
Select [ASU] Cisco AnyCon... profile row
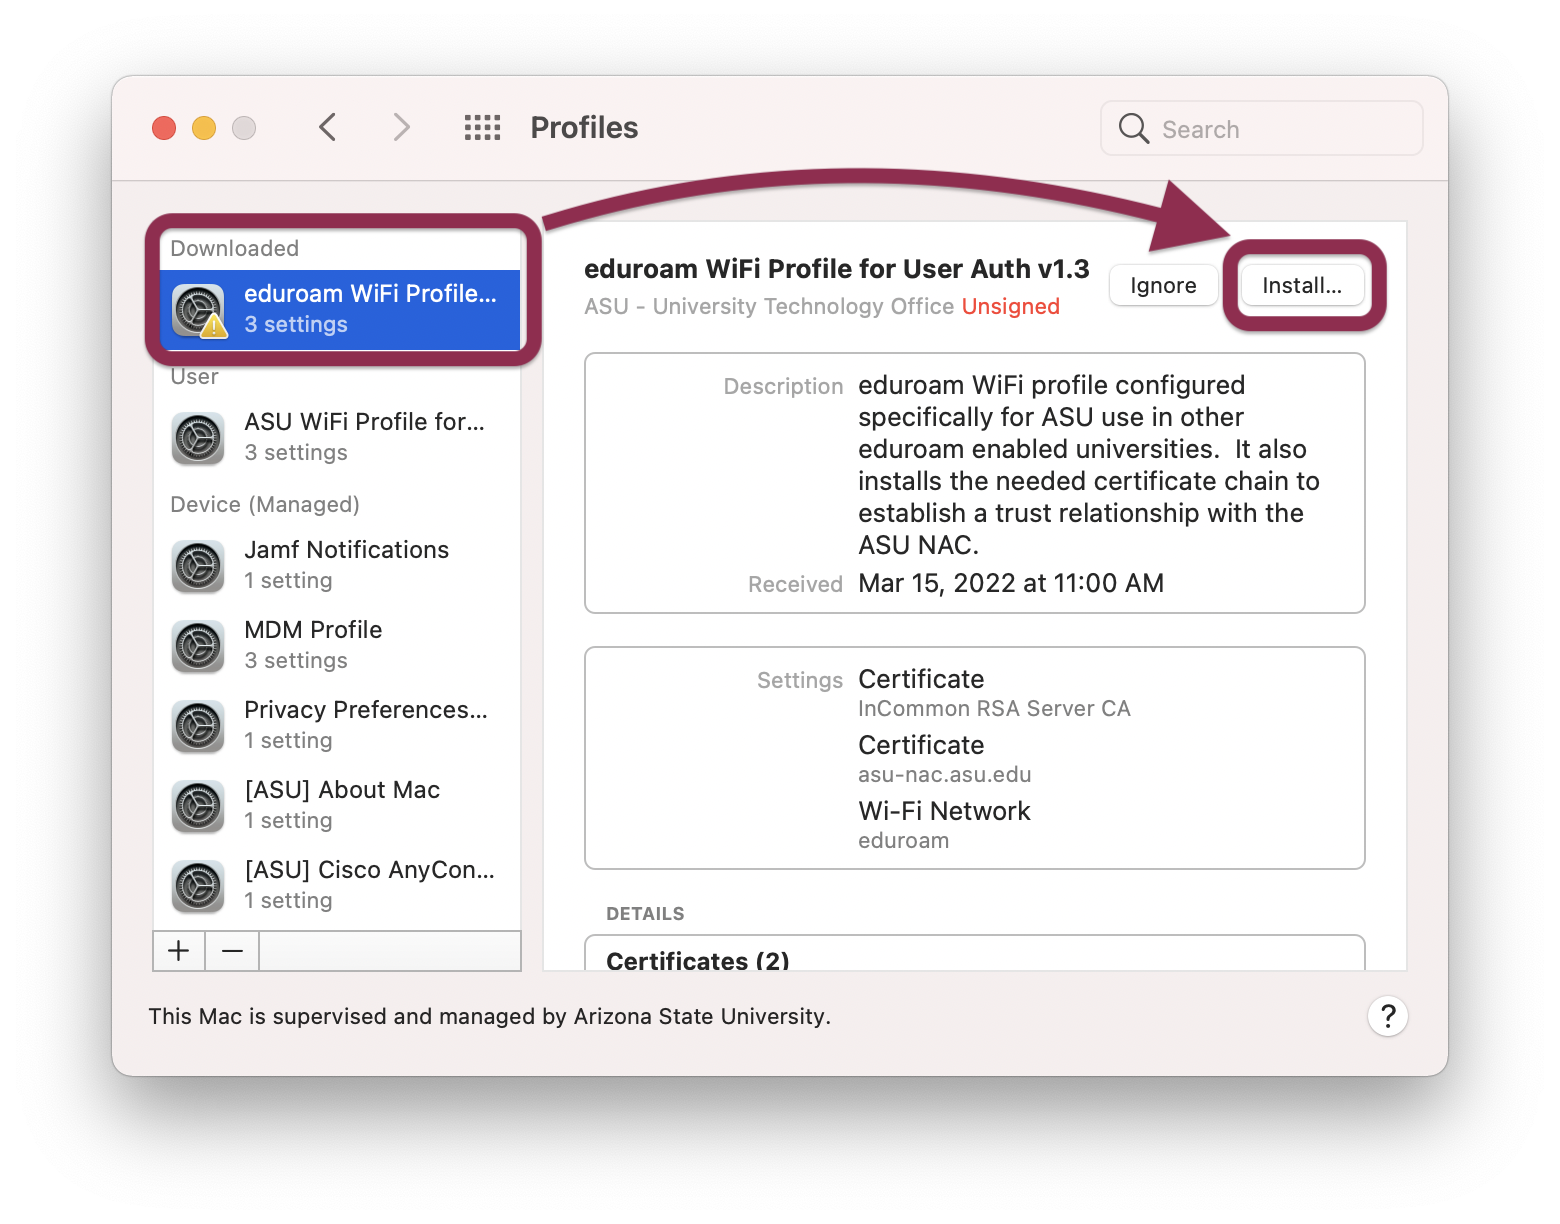pyautogui.click(x=337, y=885)
